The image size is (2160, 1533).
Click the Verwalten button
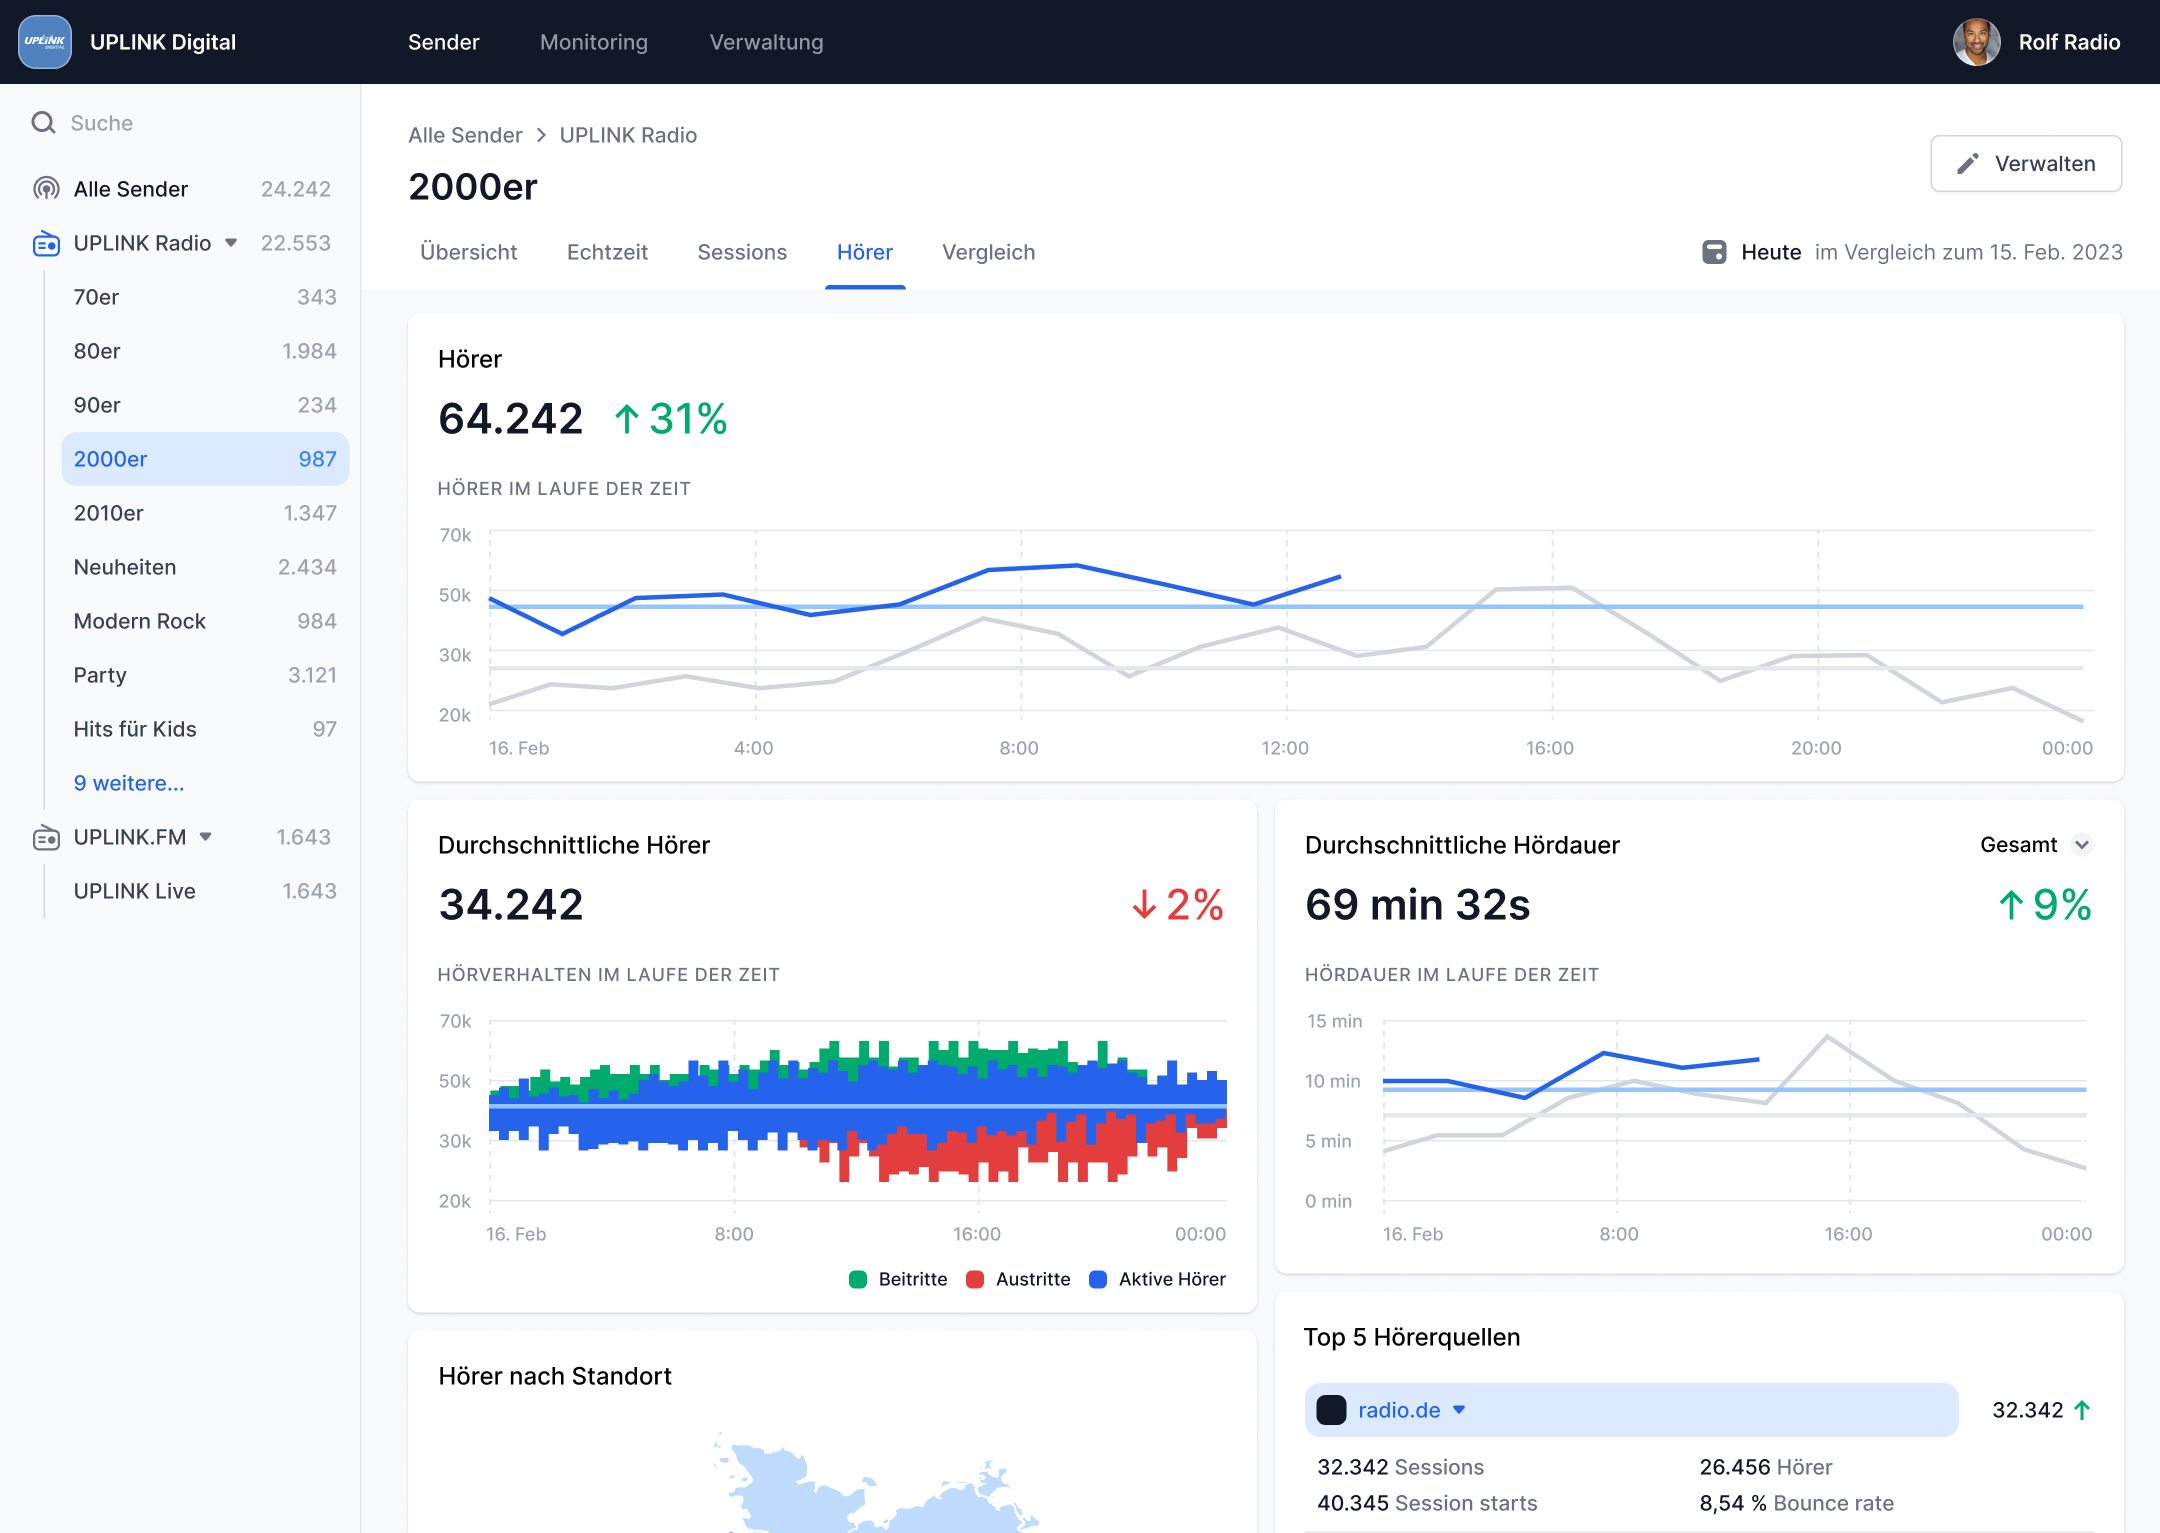(x=2026, y=164)
